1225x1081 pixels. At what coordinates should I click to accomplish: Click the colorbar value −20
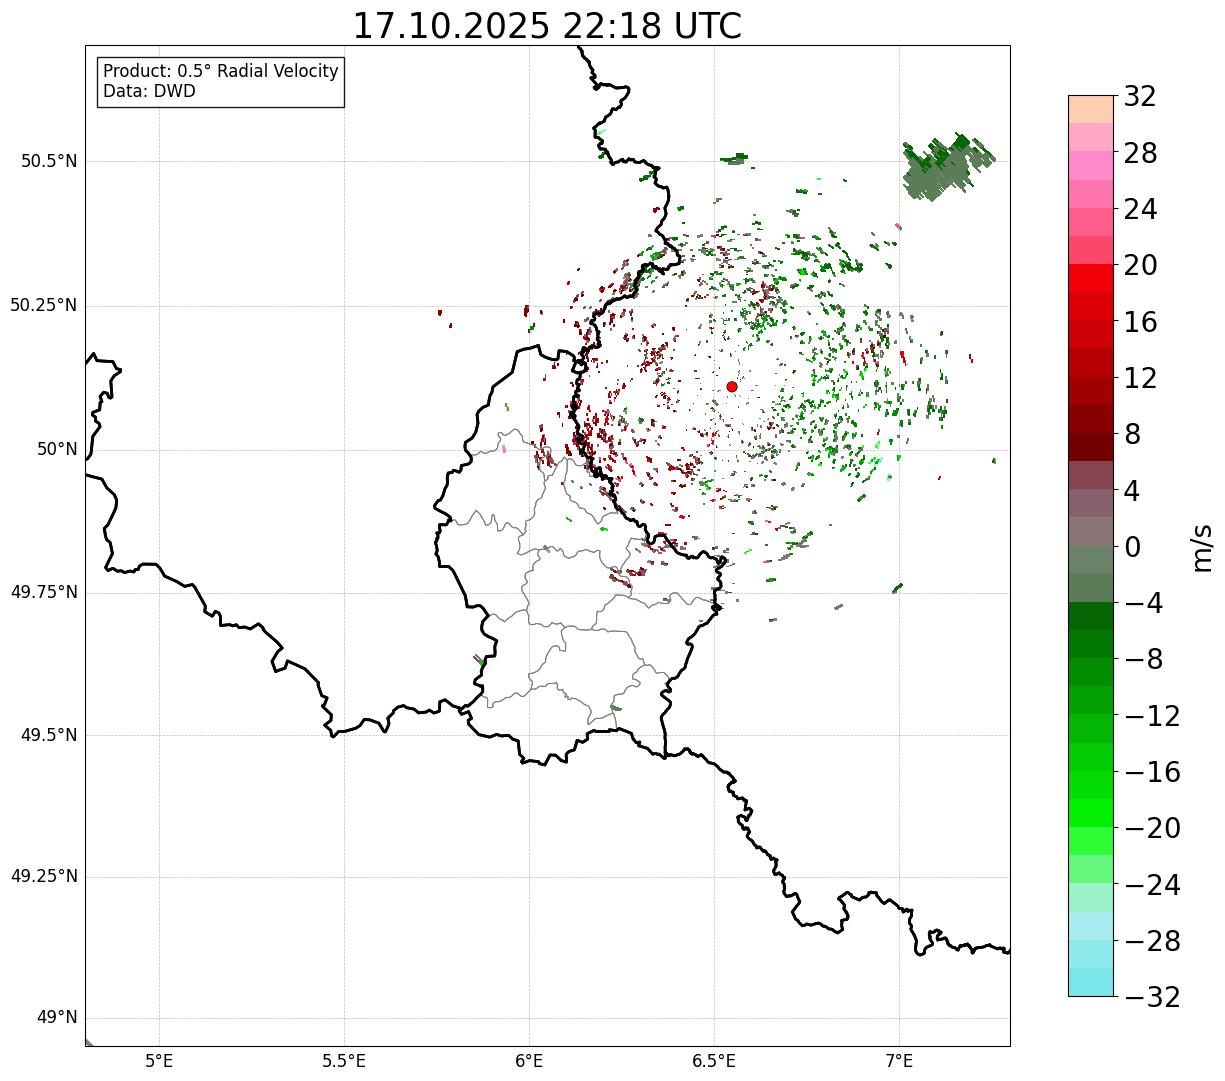1152,828
